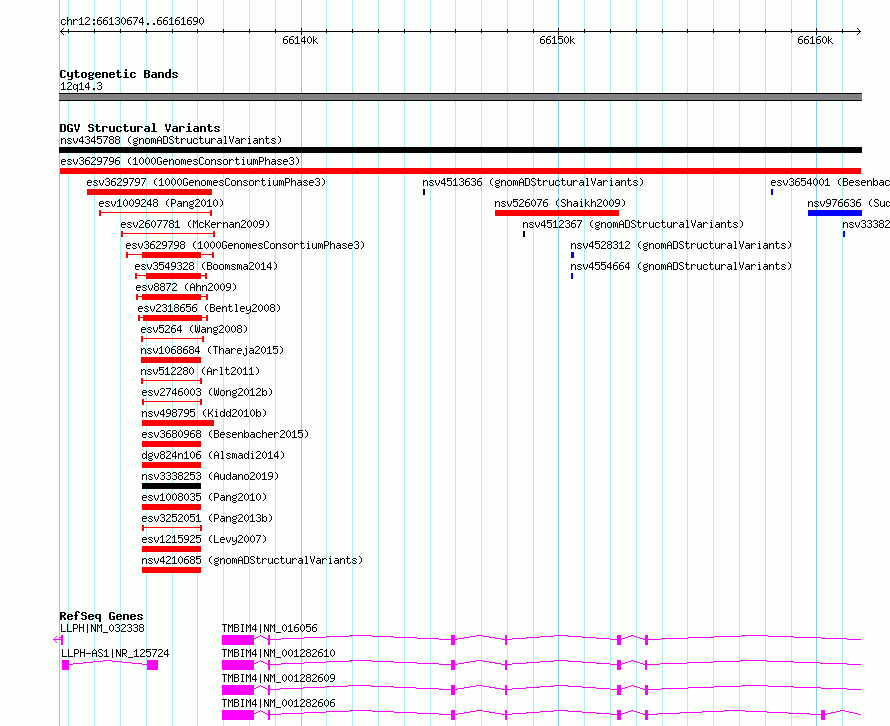Click the left exon of LLPH-AS1
Viewport: 890px width, 726px height.
pyautogui.click(x=65, y=665)
